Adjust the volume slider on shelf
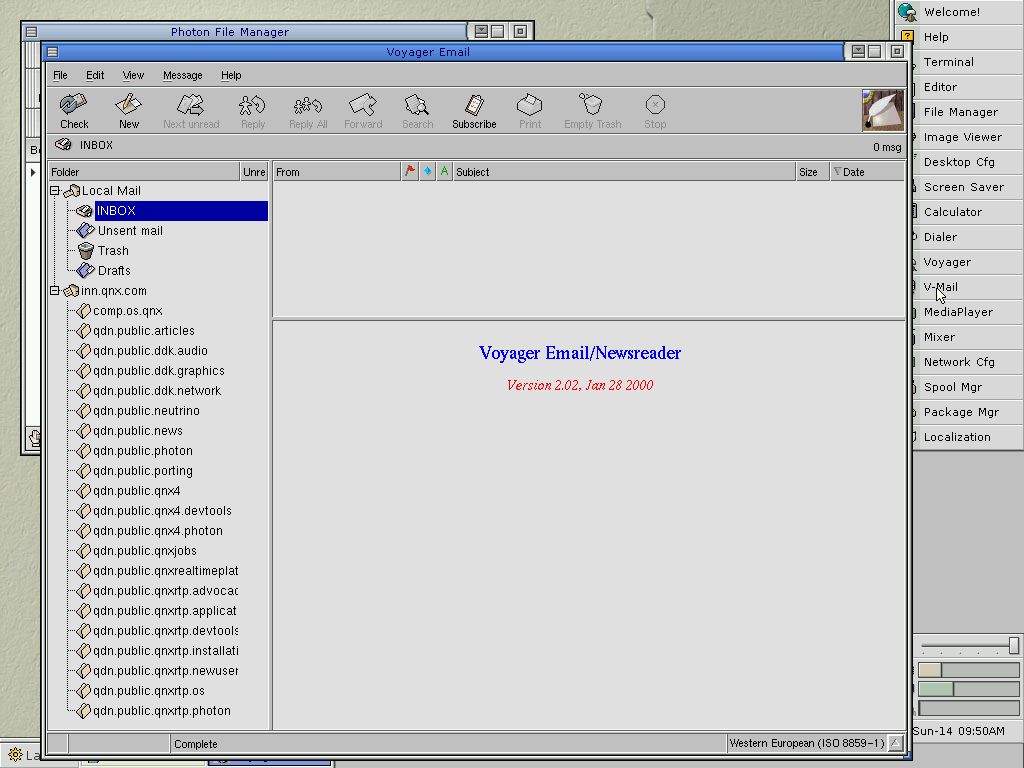Screen dimensions: 1024x768 click(x=1013, y=646)
